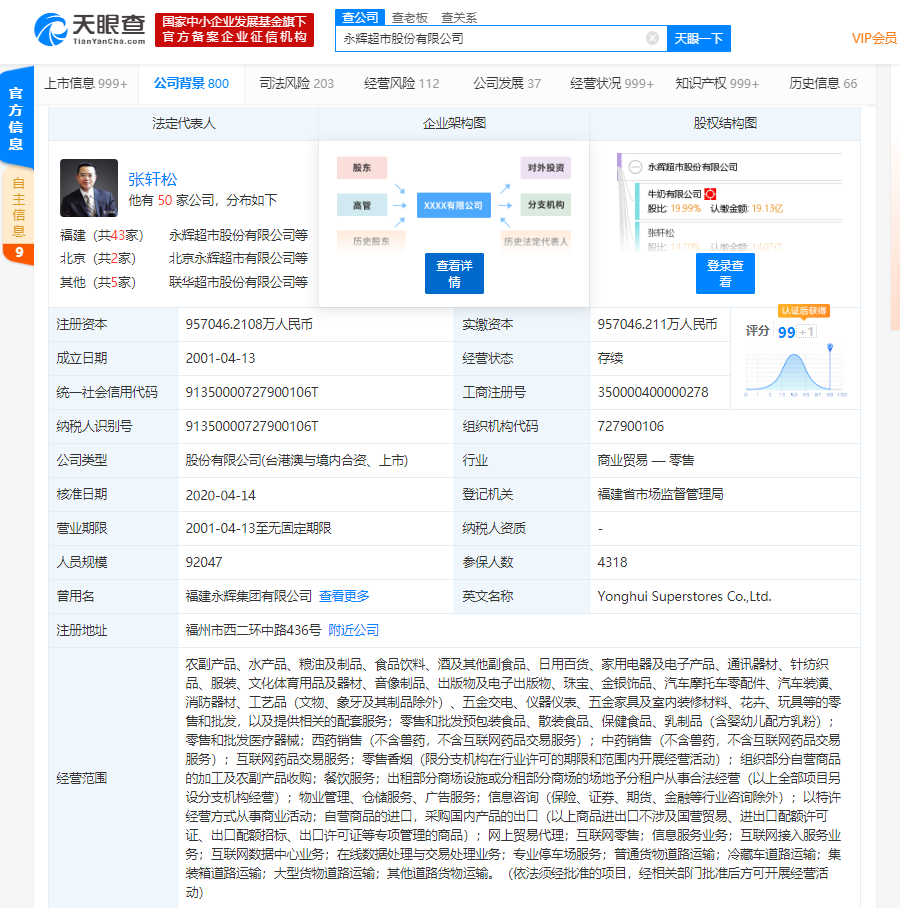Image resolution: width=900 pixels, height=908 pixels.
Task: Click the TianYanCha logo
Action: coord(90,30)
